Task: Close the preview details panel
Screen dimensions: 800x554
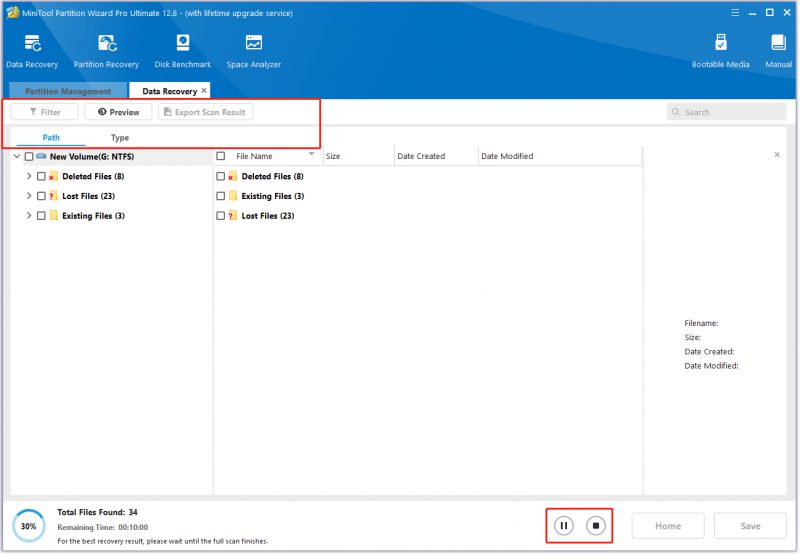Action: [x=777, y=155]
